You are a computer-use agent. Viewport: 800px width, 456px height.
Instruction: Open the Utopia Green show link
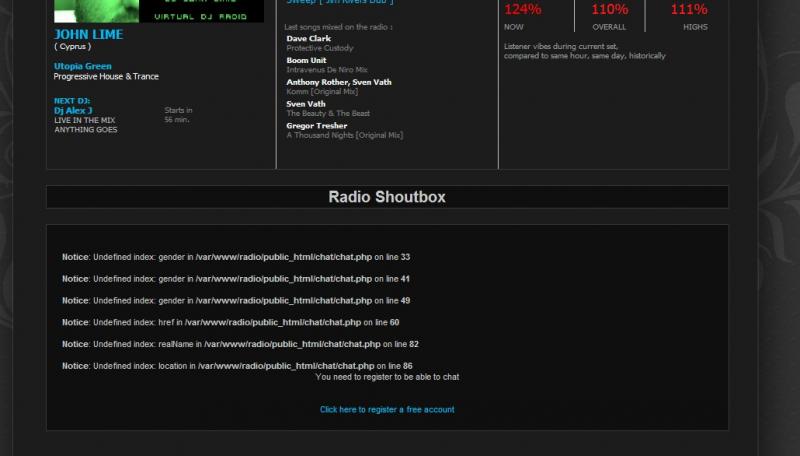(x=83, y=66)
